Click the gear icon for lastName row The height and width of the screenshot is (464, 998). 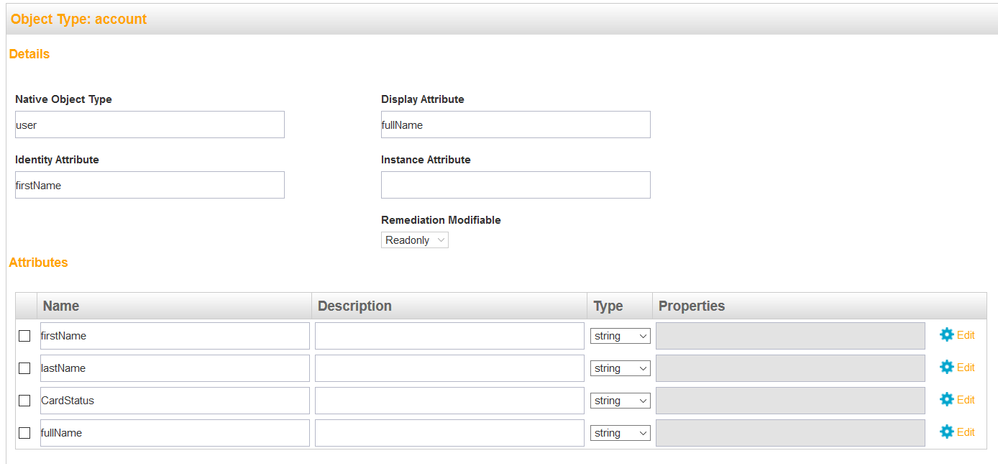947,367
